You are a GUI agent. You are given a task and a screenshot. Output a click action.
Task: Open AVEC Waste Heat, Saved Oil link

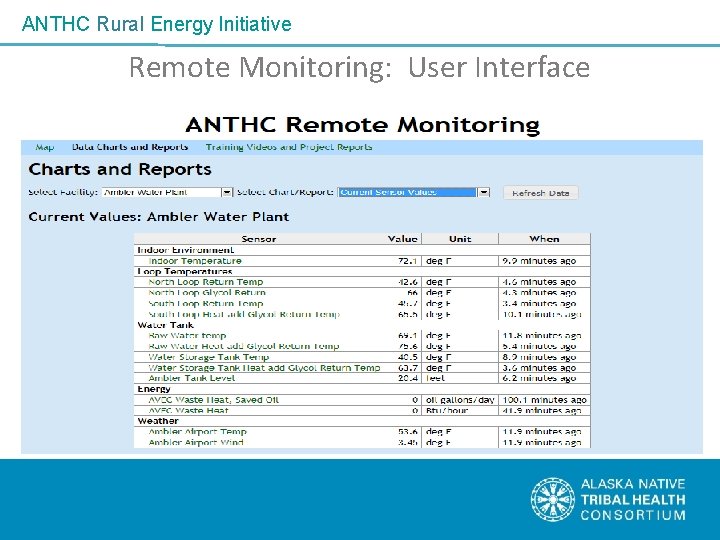coord(214,400)
